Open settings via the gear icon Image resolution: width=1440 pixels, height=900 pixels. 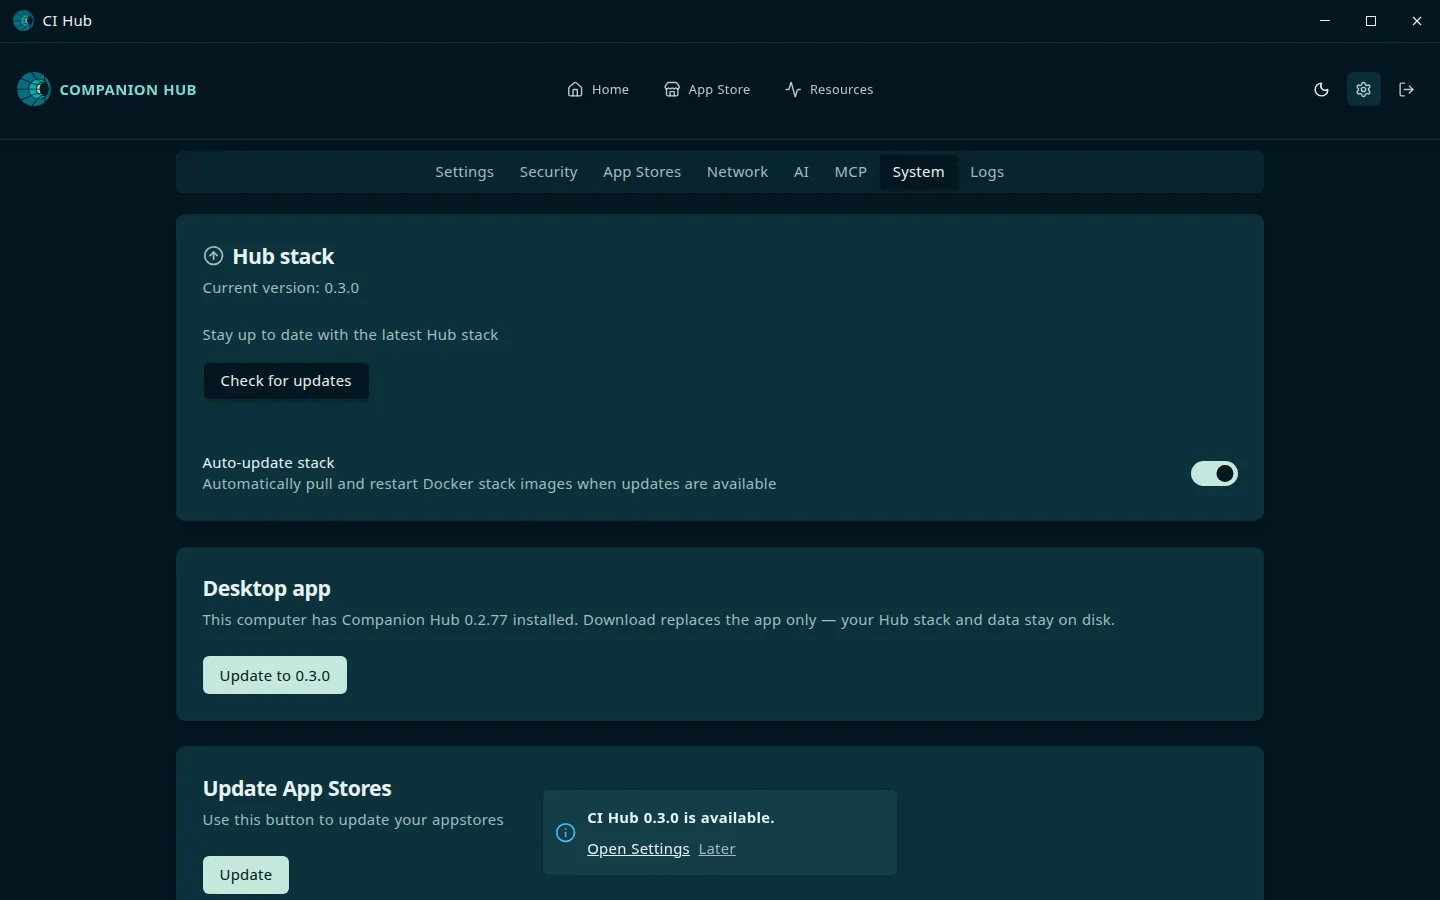point(1363,89)
